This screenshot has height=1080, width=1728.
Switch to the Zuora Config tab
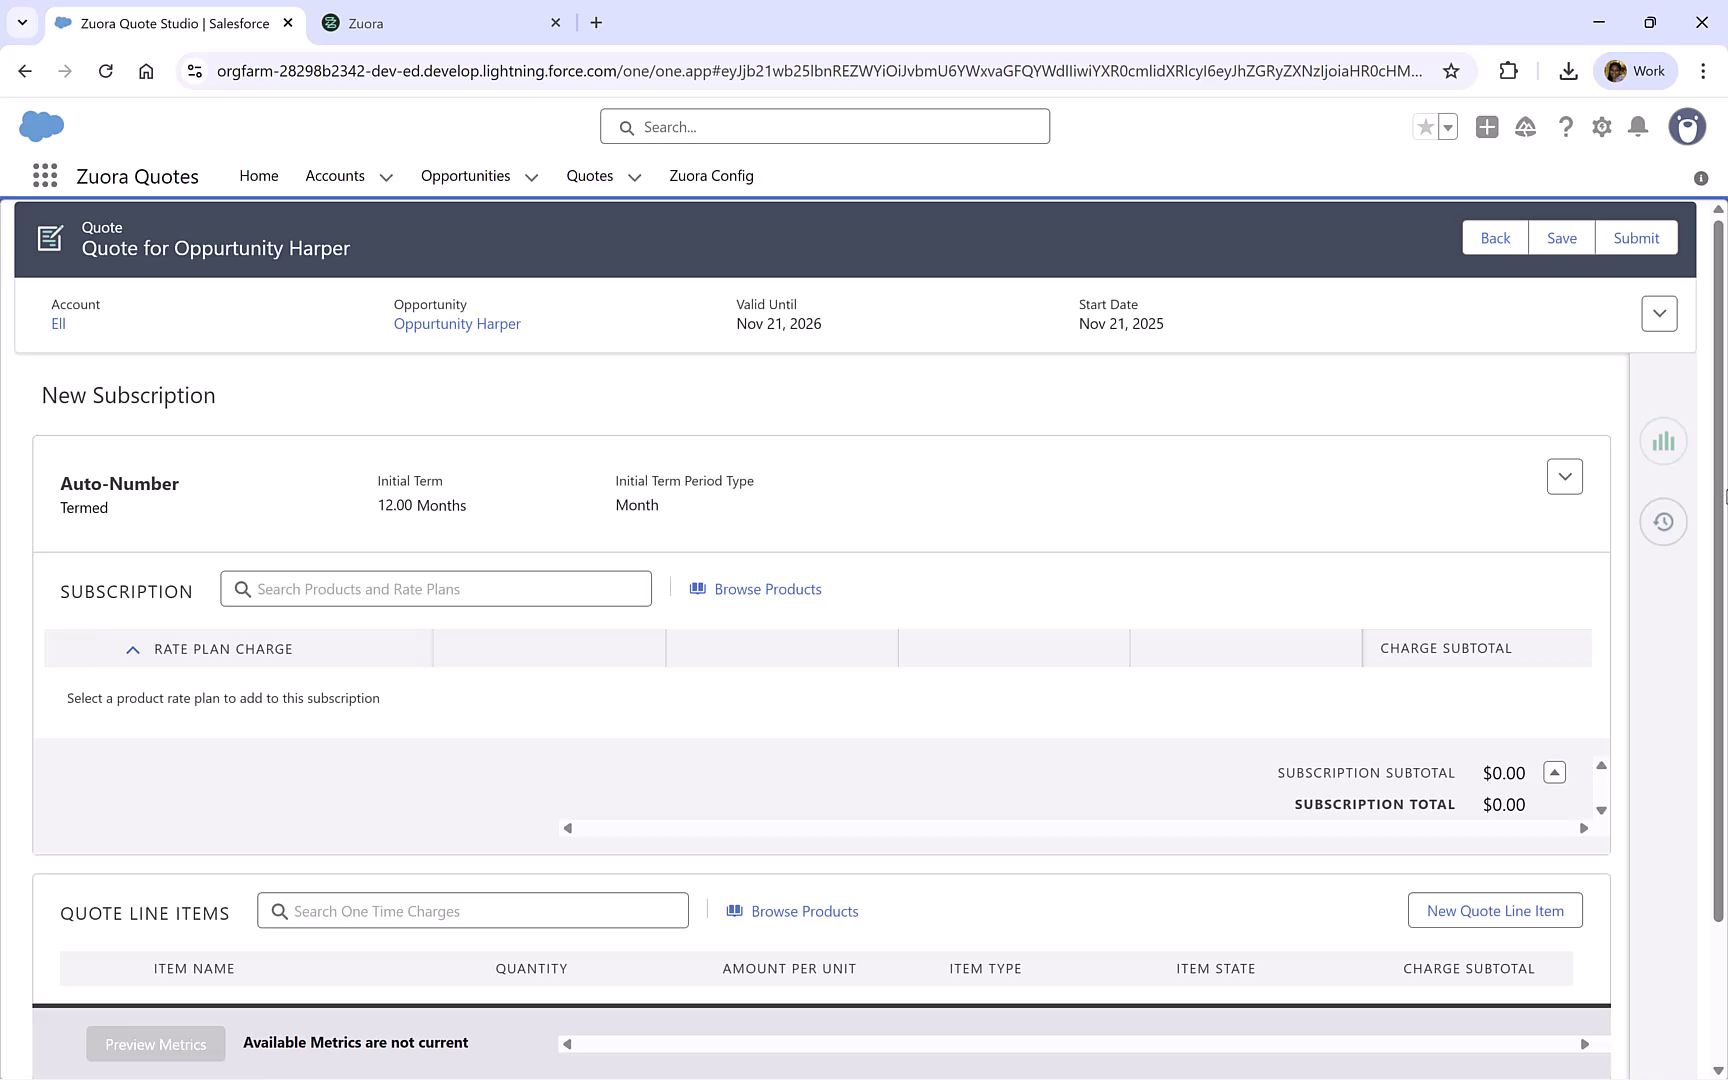711,176
